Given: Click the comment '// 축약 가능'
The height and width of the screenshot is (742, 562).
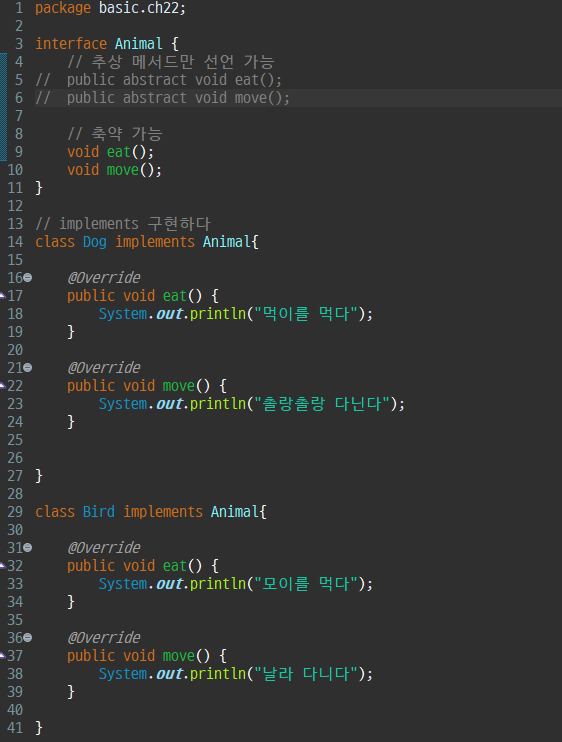Looking at the screenshot, I should 115,134.
